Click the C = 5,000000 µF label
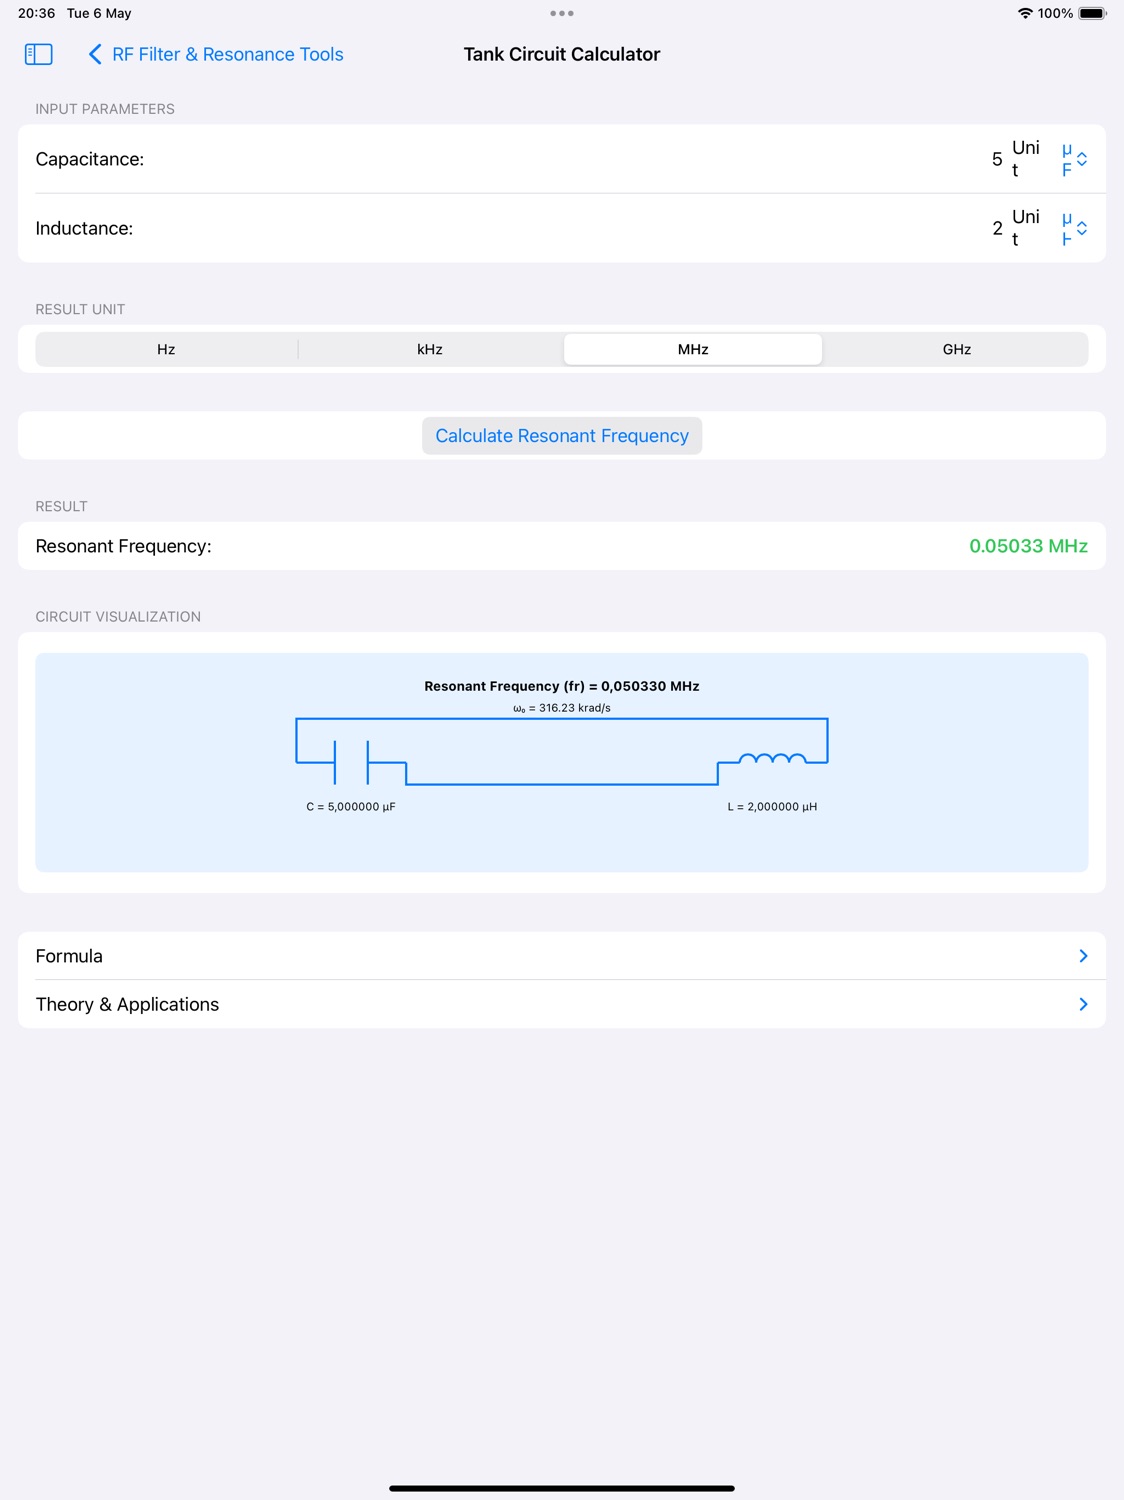 (x=351, y=807)
